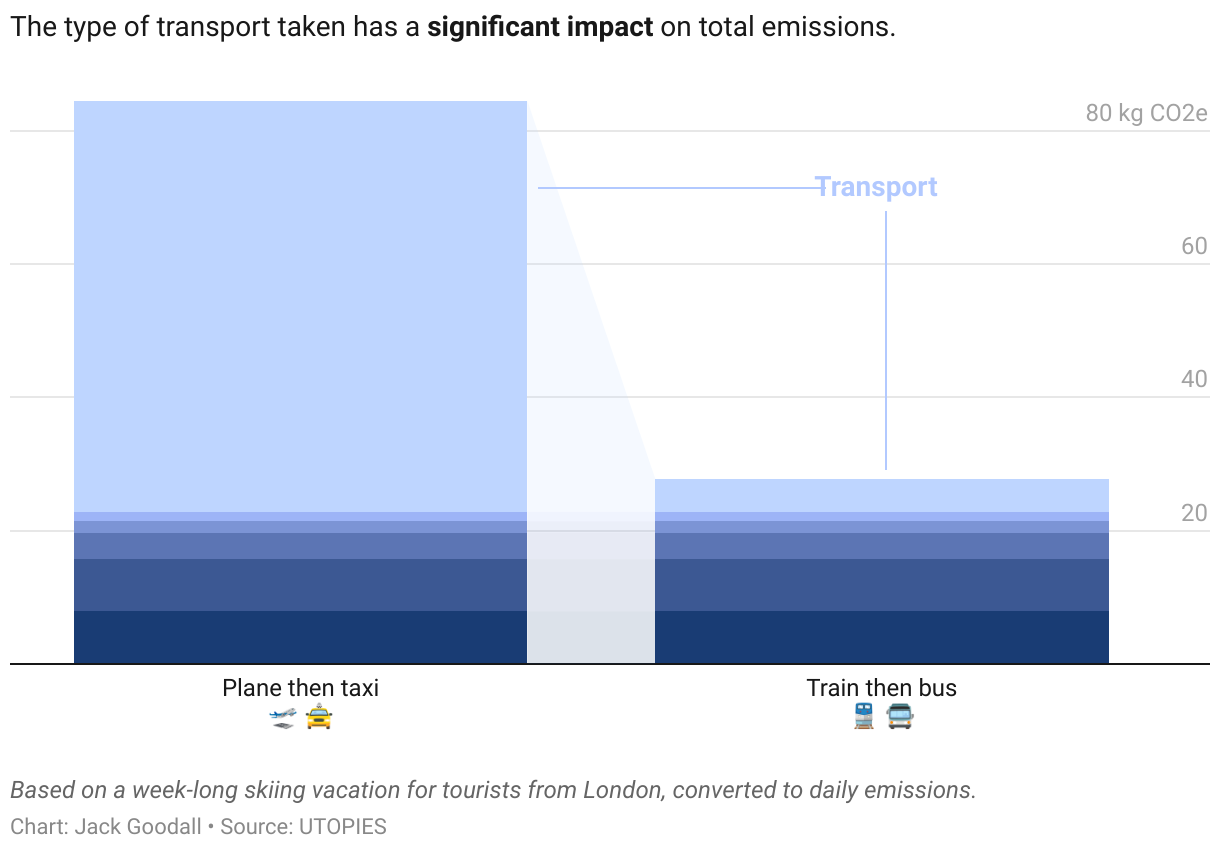Click the train emoji icon
Image resolution: width=1220 pixels, height=850 pixels.
[x=863, y=716]
